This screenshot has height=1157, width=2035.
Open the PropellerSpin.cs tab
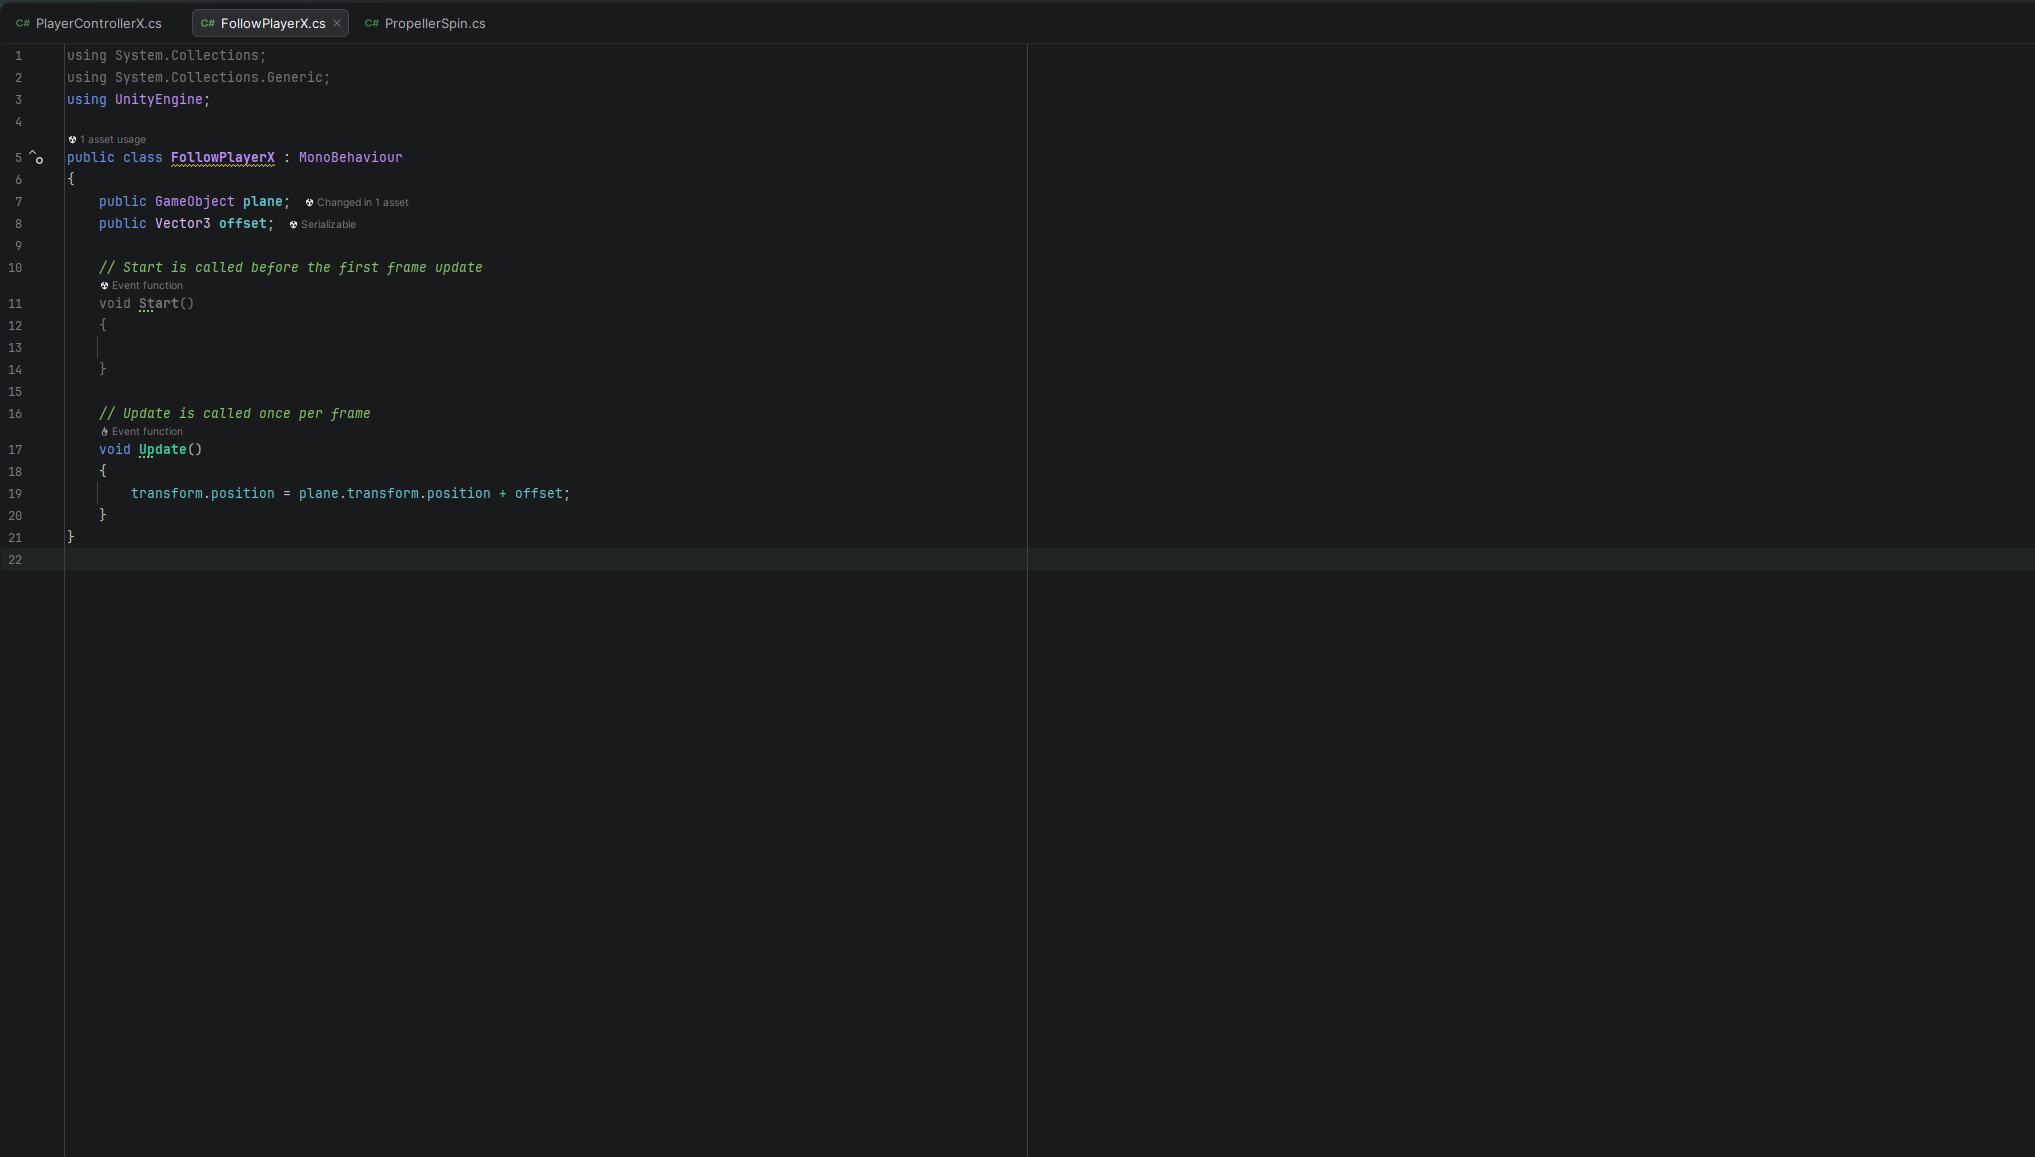click(434, 23)
